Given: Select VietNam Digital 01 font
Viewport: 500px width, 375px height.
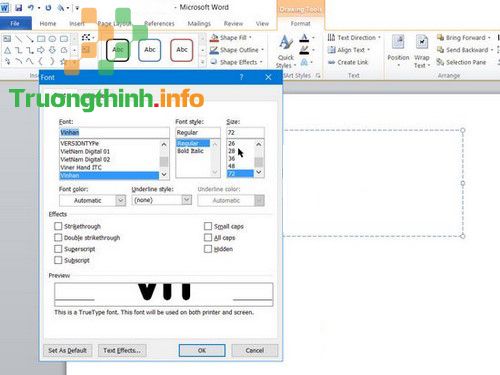Looking at the screenshot, I should tap(109, 151).
